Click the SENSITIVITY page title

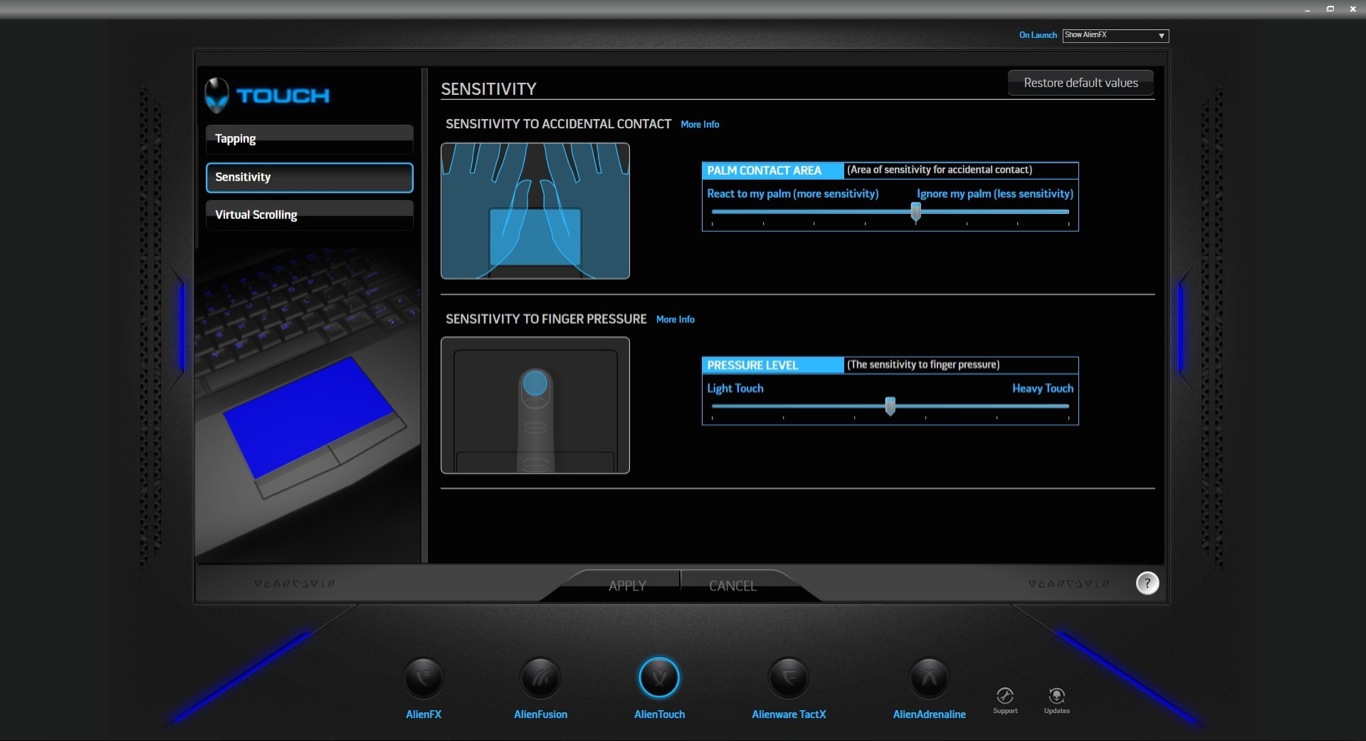click(x=489, y=89)
